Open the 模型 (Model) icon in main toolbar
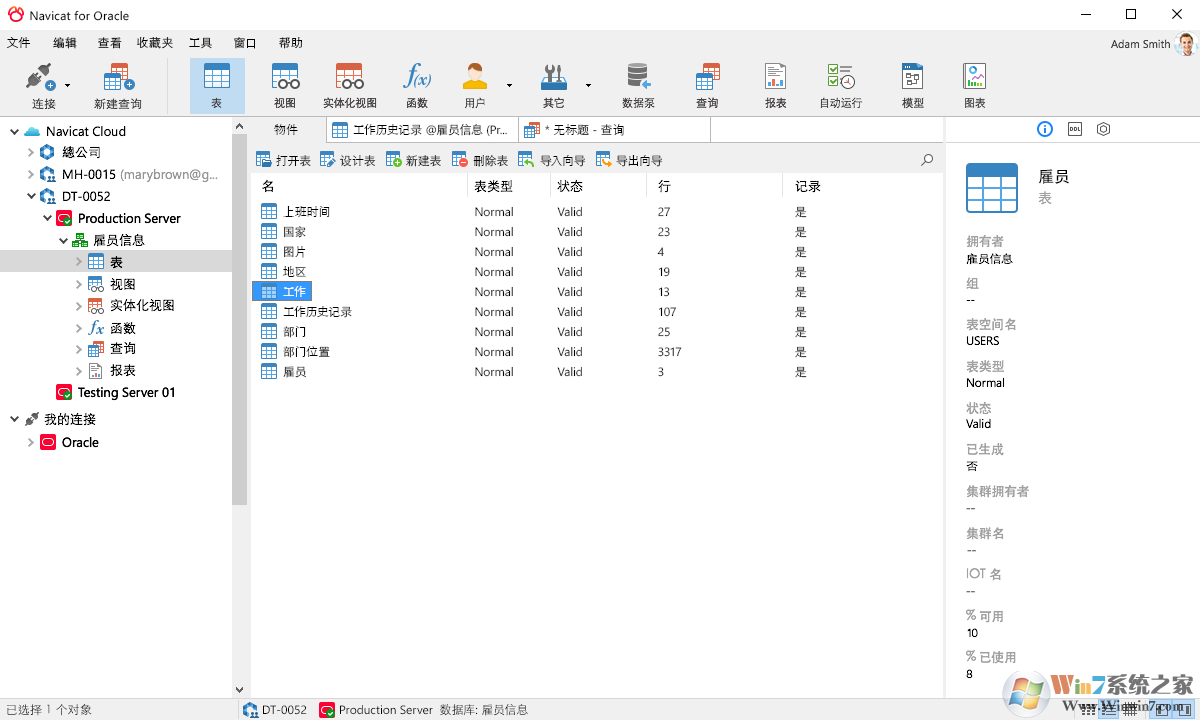 point(911,80)
